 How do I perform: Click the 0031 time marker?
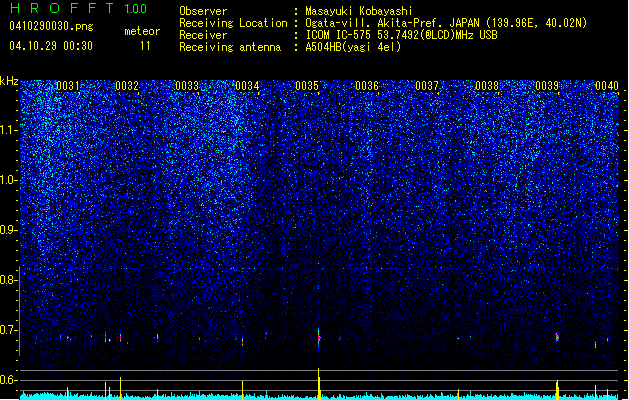click(67, 86)
